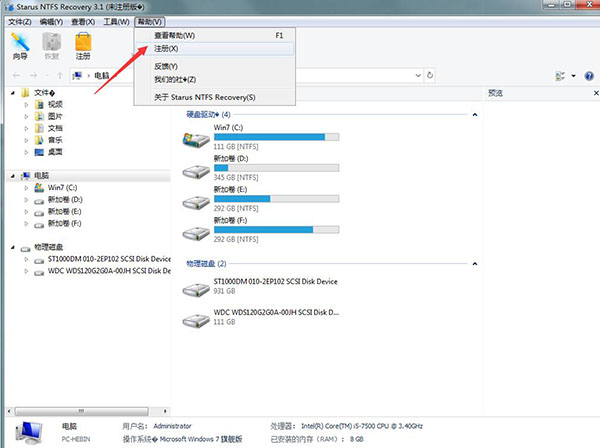Select 图片 folder in tree
Screen dimensions: 600x448
tap(55, 116)
